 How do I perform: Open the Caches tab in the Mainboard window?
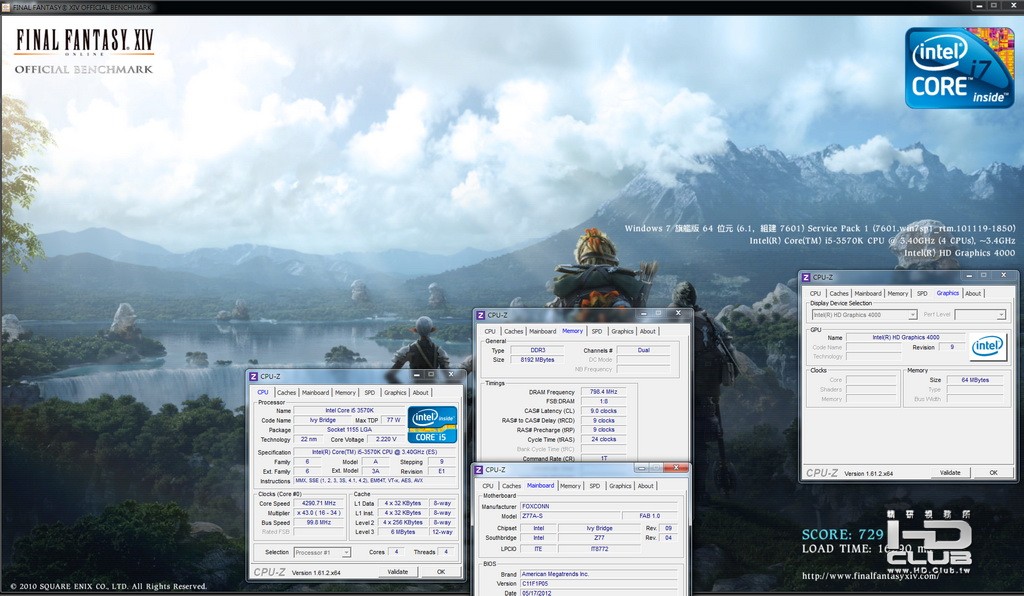click(511, 486)
